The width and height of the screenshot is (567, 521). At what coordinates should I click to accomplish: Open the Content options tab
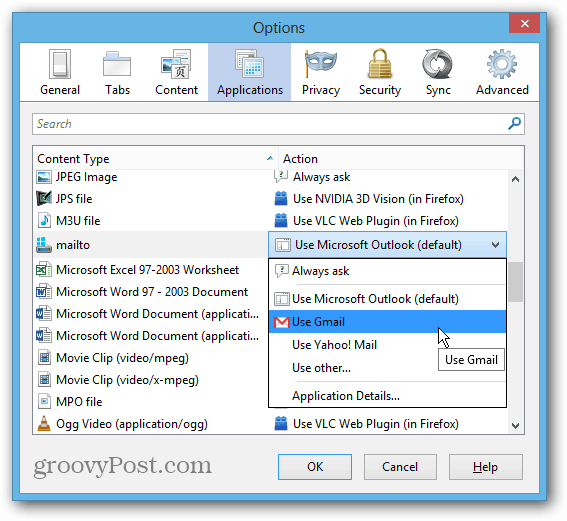point(176,72)
